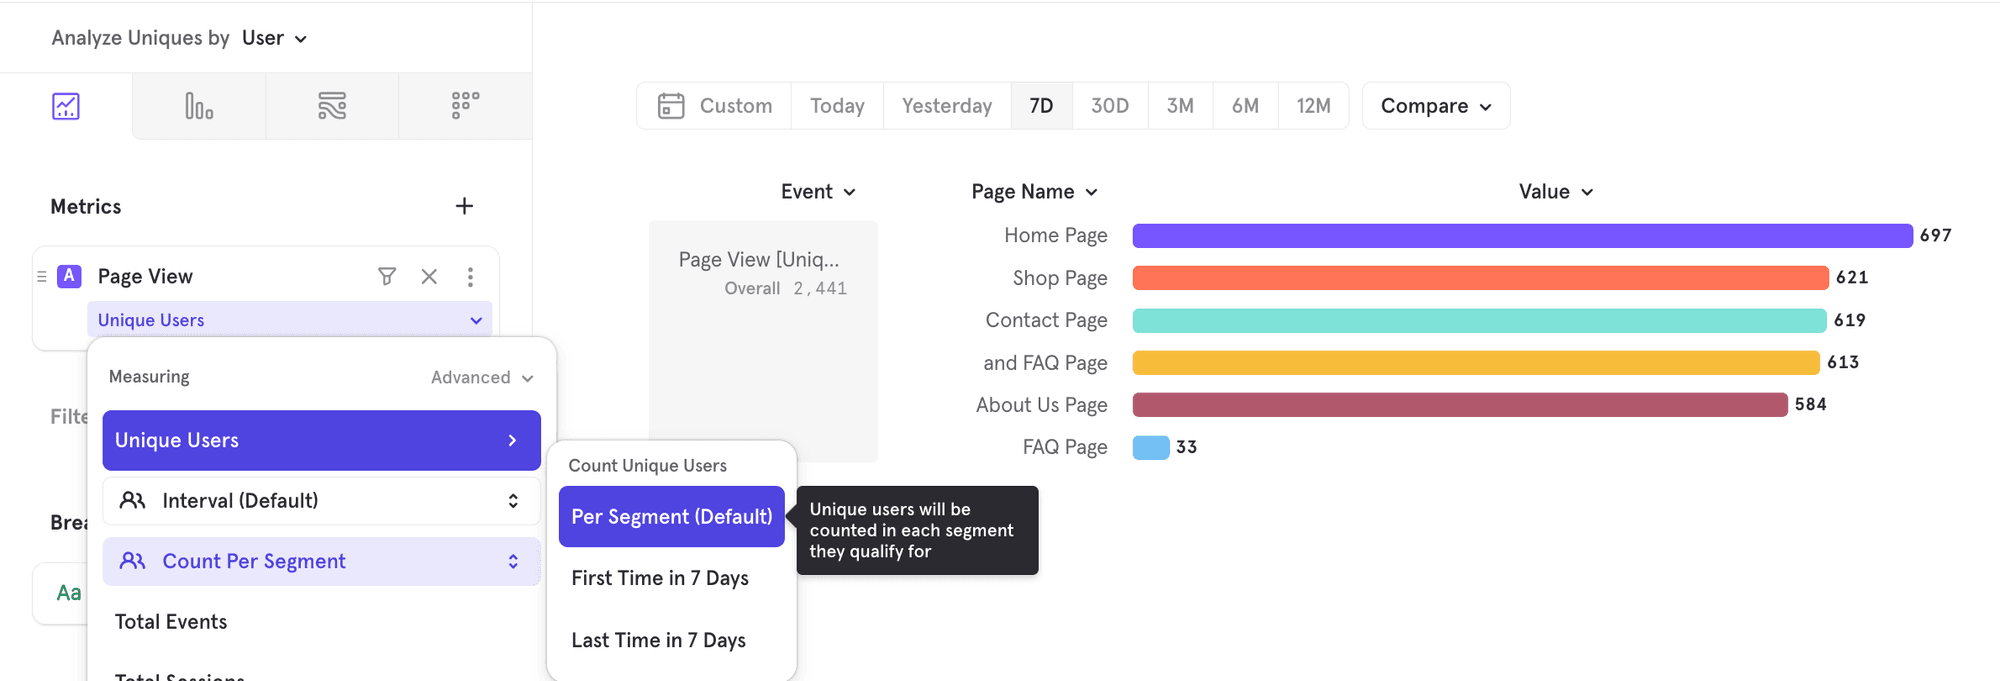
Task: Change the Interval (Default) selector
Action: click(x=321, y=501)
